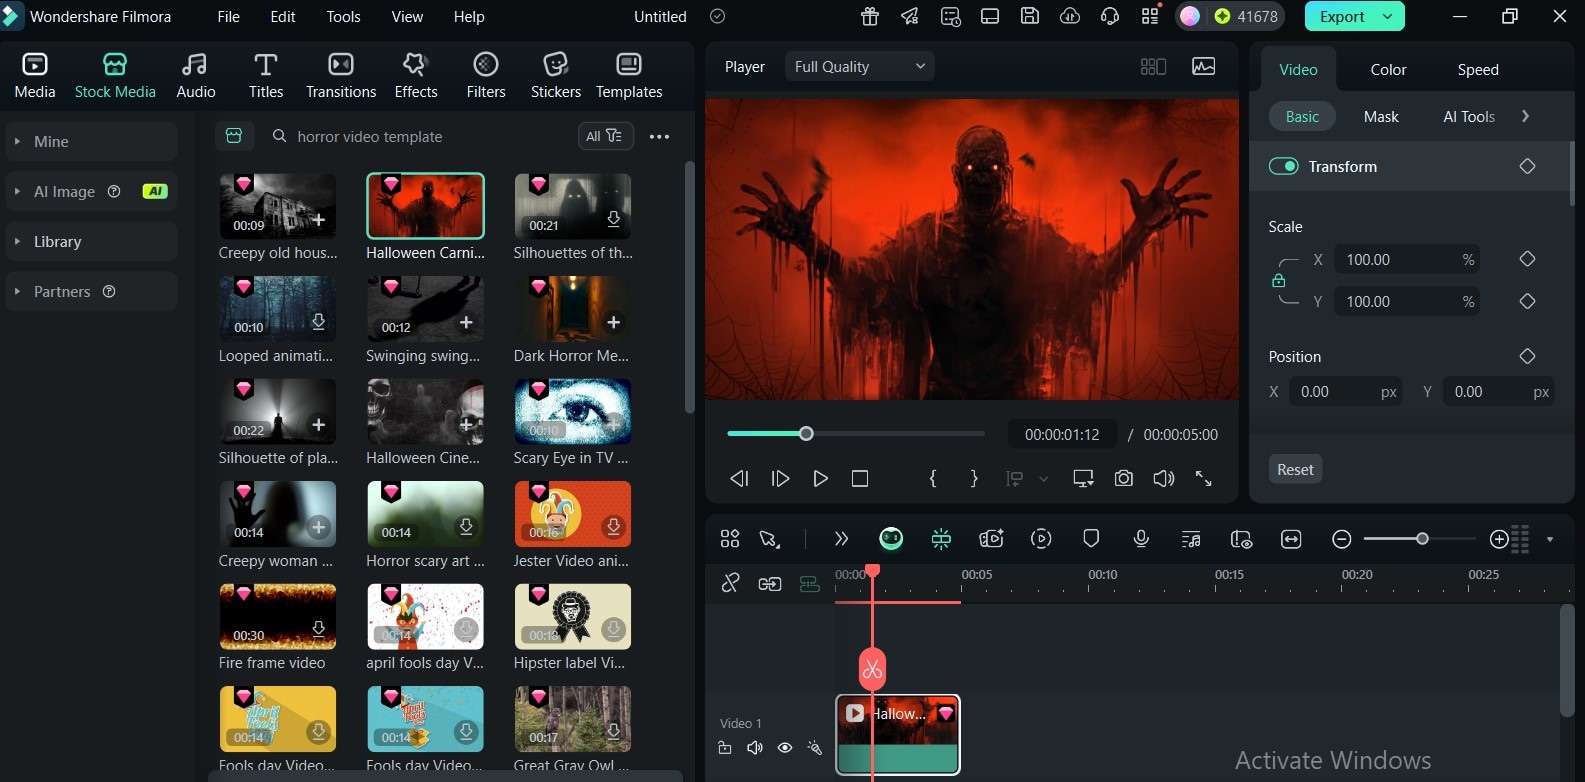The height and width of the screenshot is (782, 1585).
Task: Toggle the scale aspect ratio lock
Action: point(1278,281)
